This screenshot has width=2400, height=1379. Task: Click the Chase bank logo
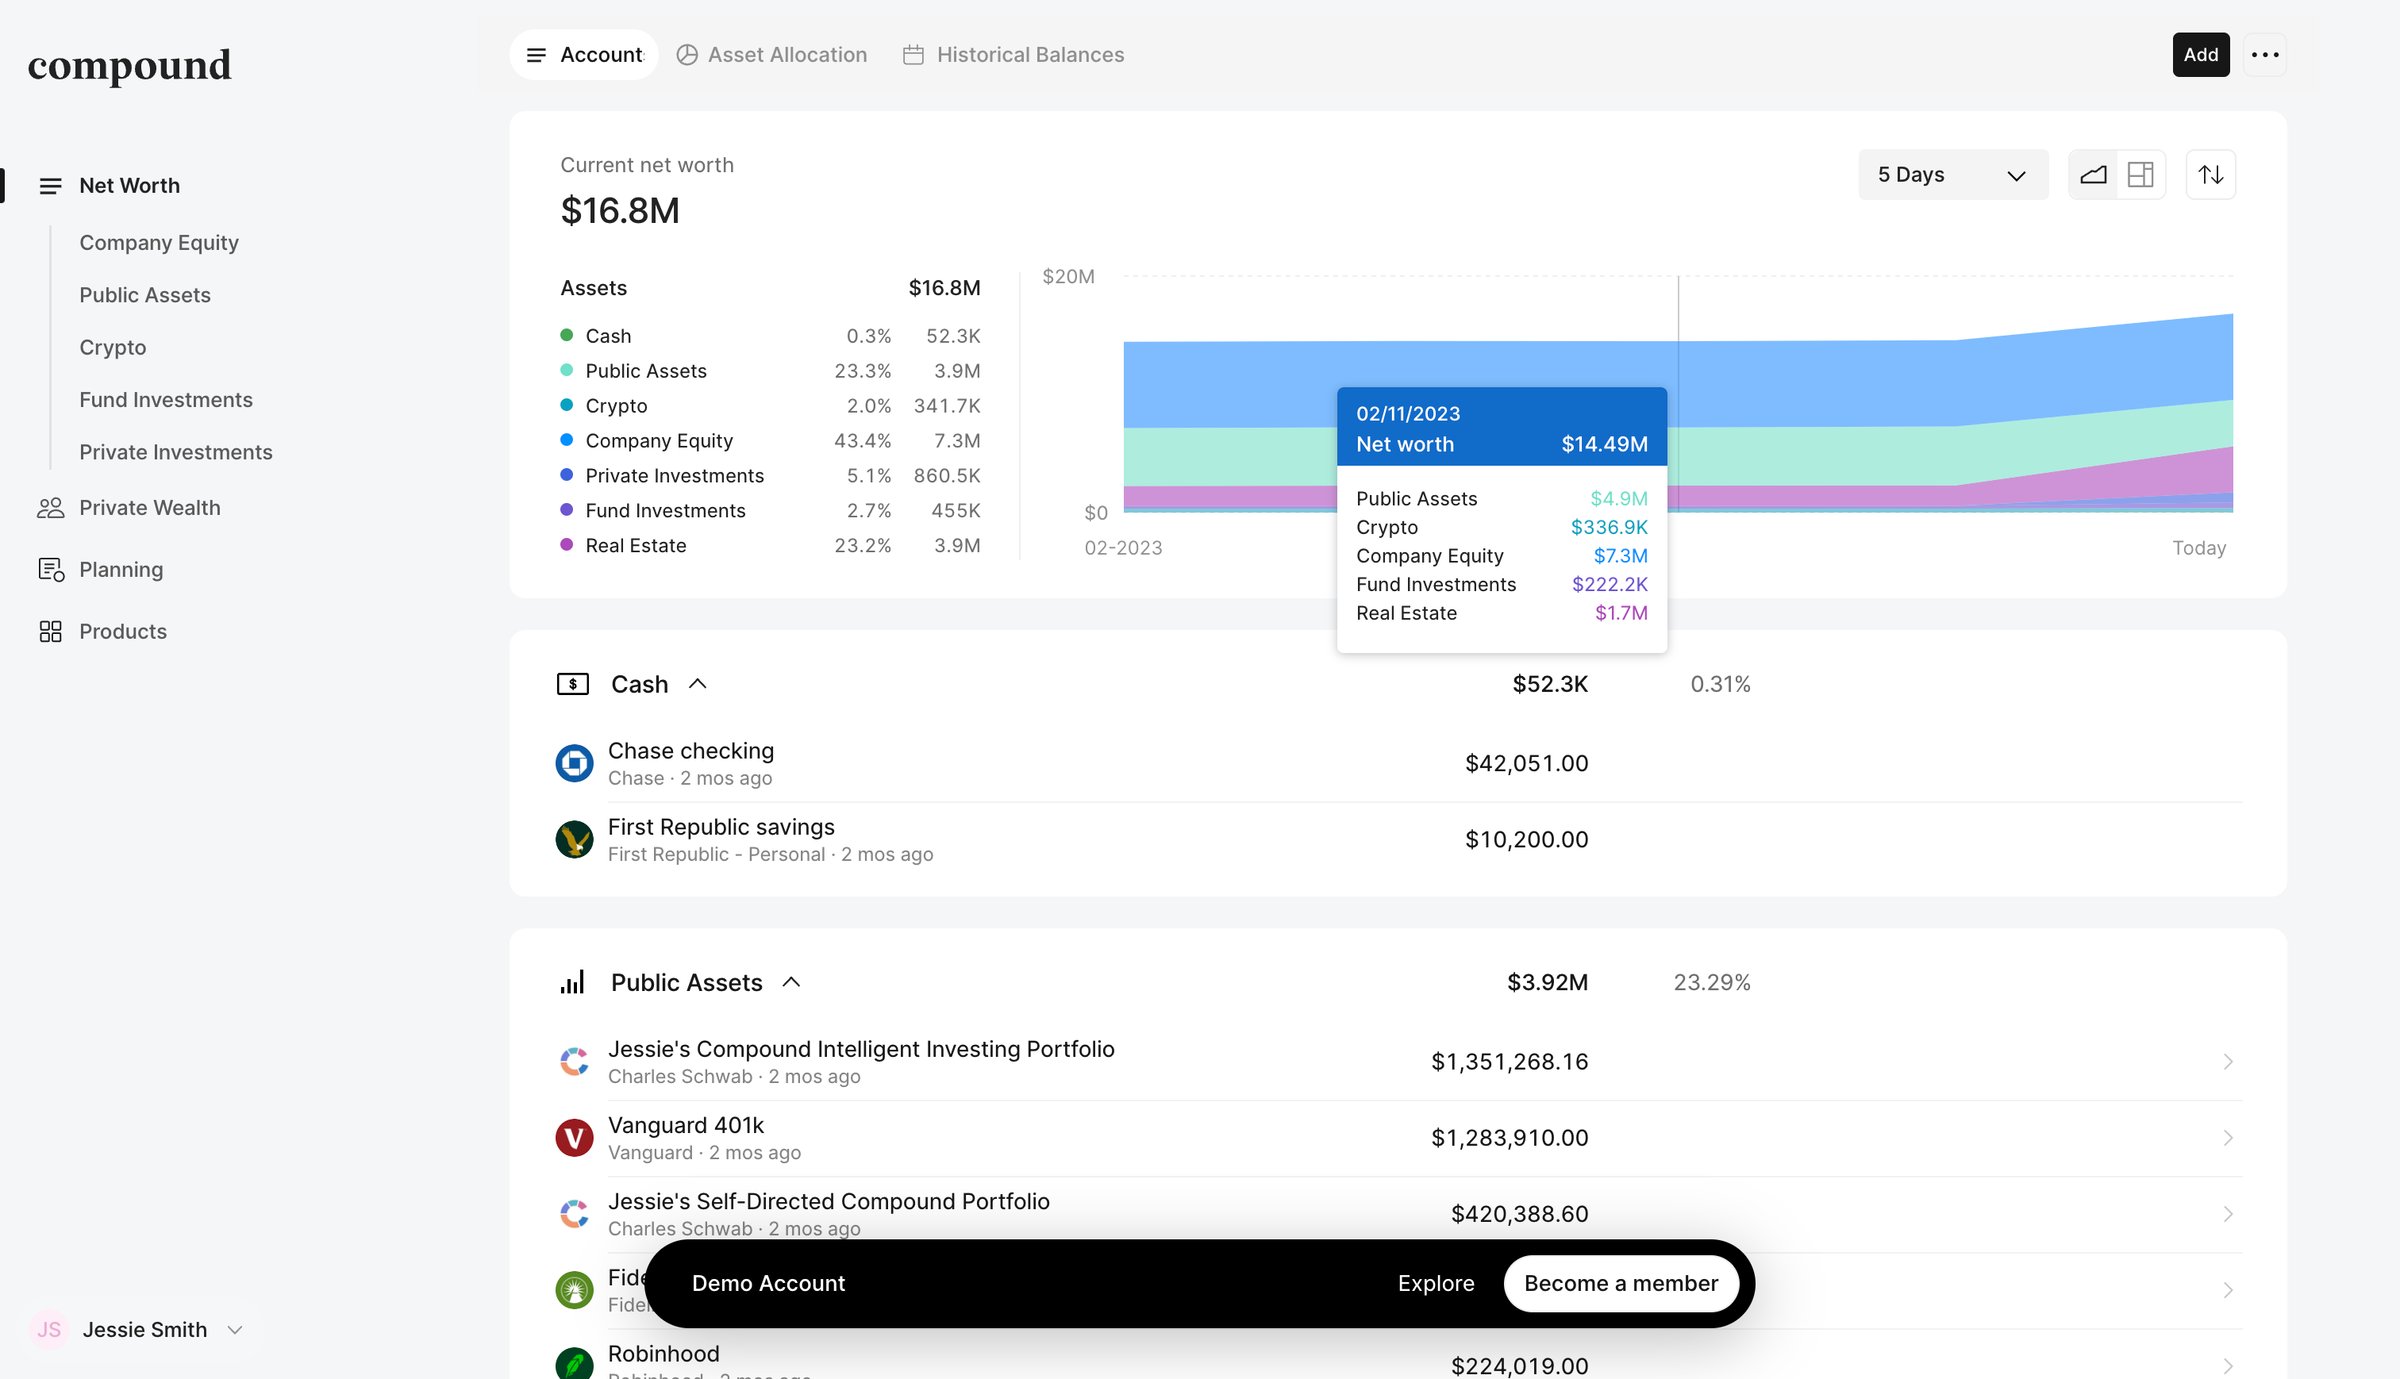click(x=574, y=764)
